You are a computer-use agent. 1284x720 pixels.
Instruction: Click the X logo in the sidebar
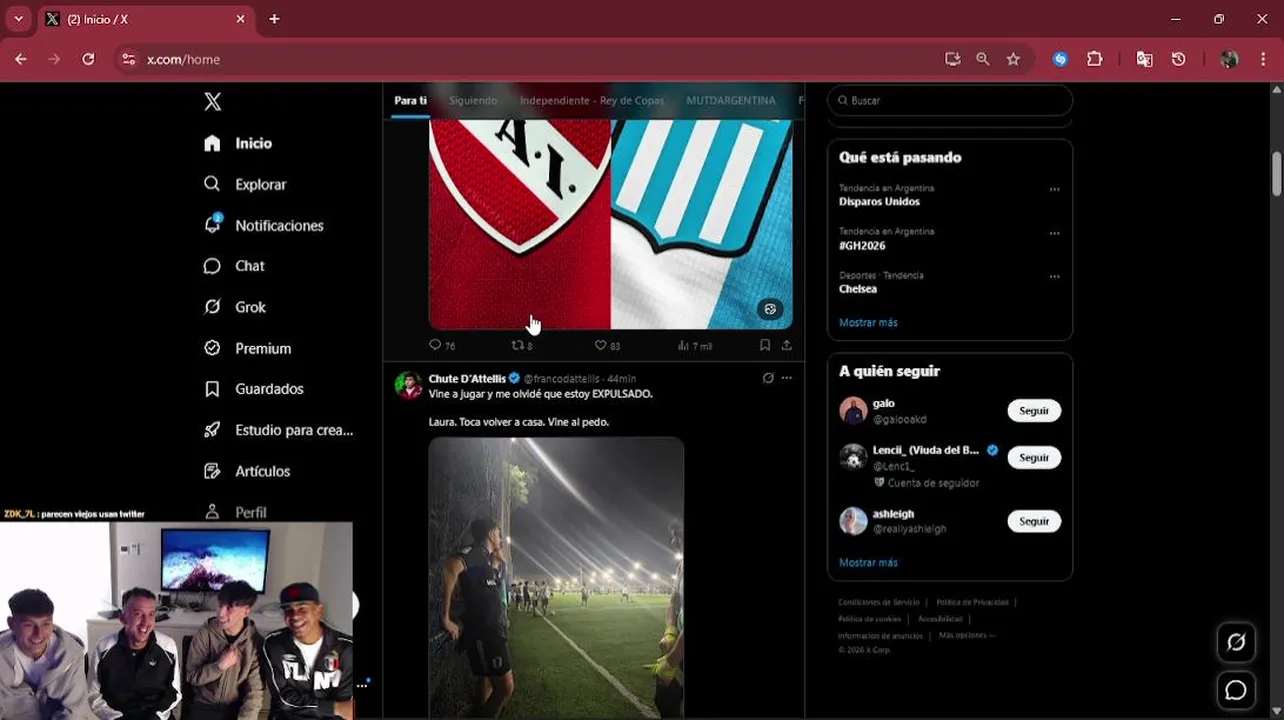(212, 102)
